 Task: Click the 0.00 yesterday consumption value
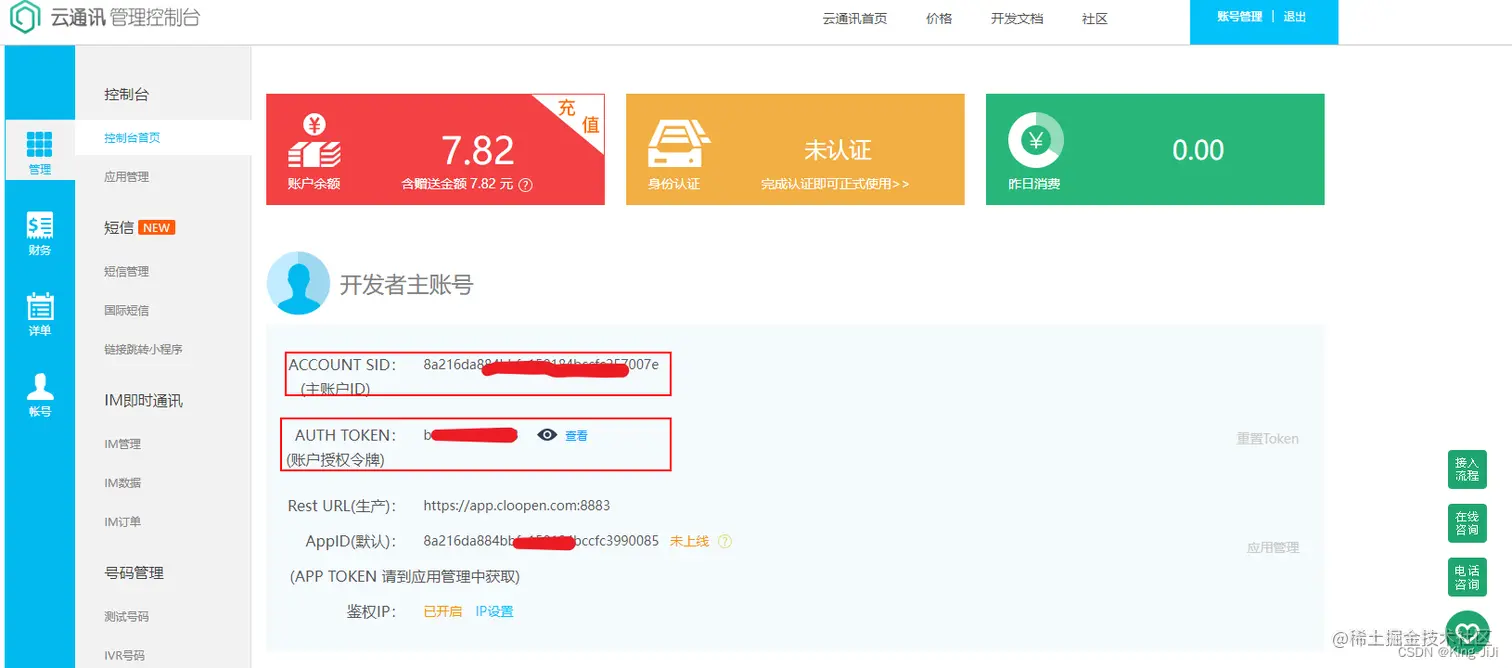[1198, 150]
